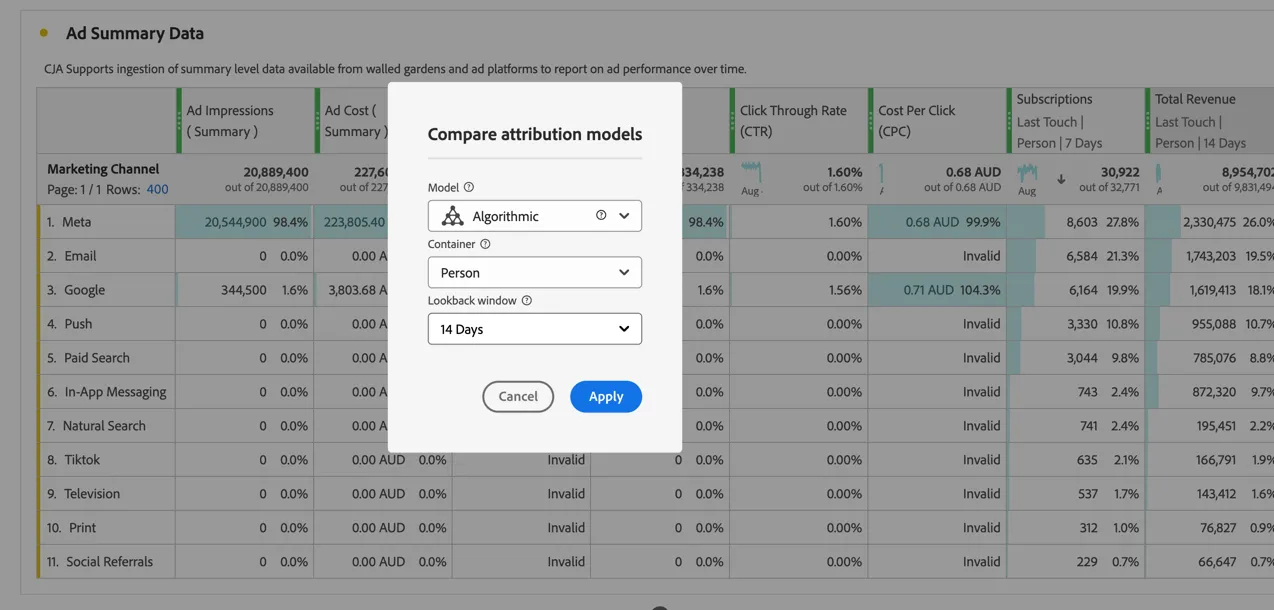Apply the attribution model settings
This screenshot has width=1274, height=610.
[606, 396]
